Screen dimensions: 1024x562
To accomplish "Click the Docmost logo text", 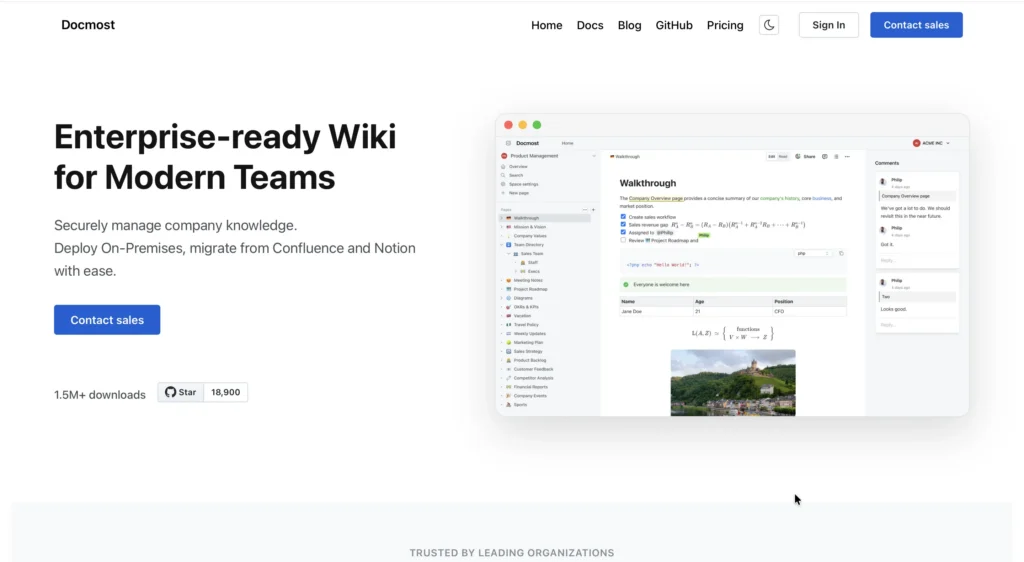I will pos(88,25).
